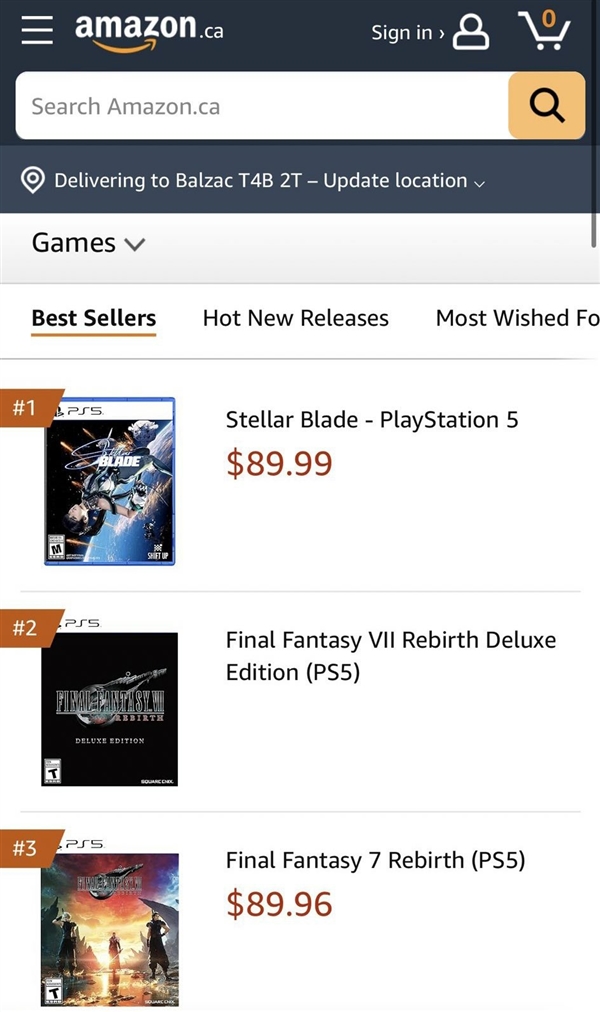Open the Final Fantasy 7 Rebirth (PS5) link
600x1012 pixels.
point(375,861)
